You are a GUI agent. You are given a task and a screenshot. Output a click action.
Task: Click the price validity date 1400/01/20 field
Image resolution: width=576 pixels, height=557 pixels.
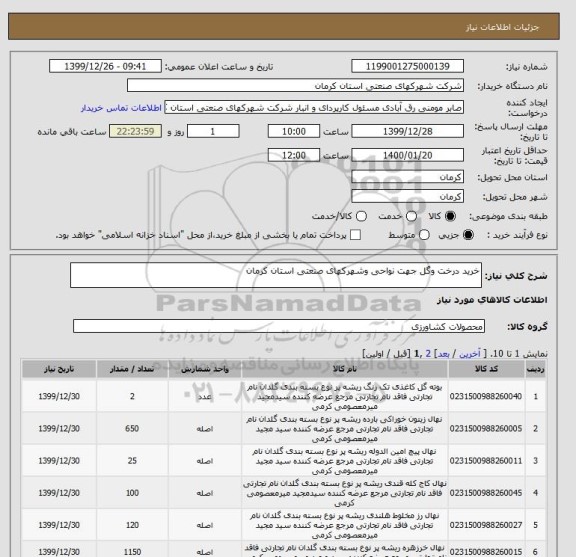tap(407, 155)
